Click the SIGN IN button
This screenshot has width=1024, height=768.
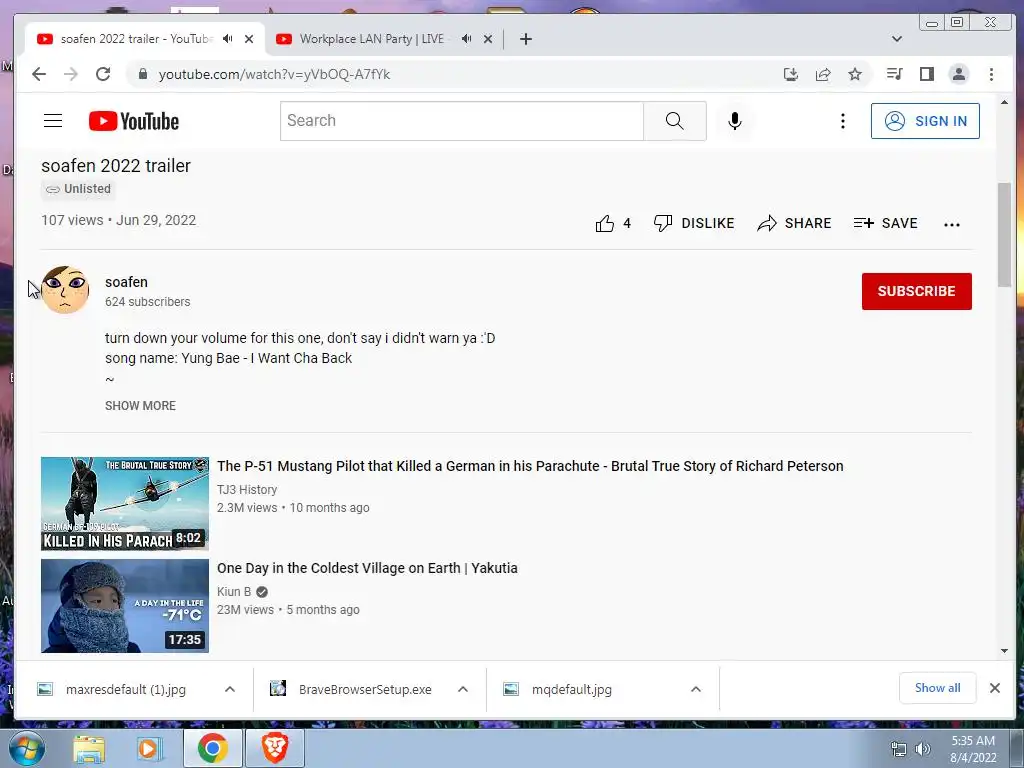[x=925, y=121]
